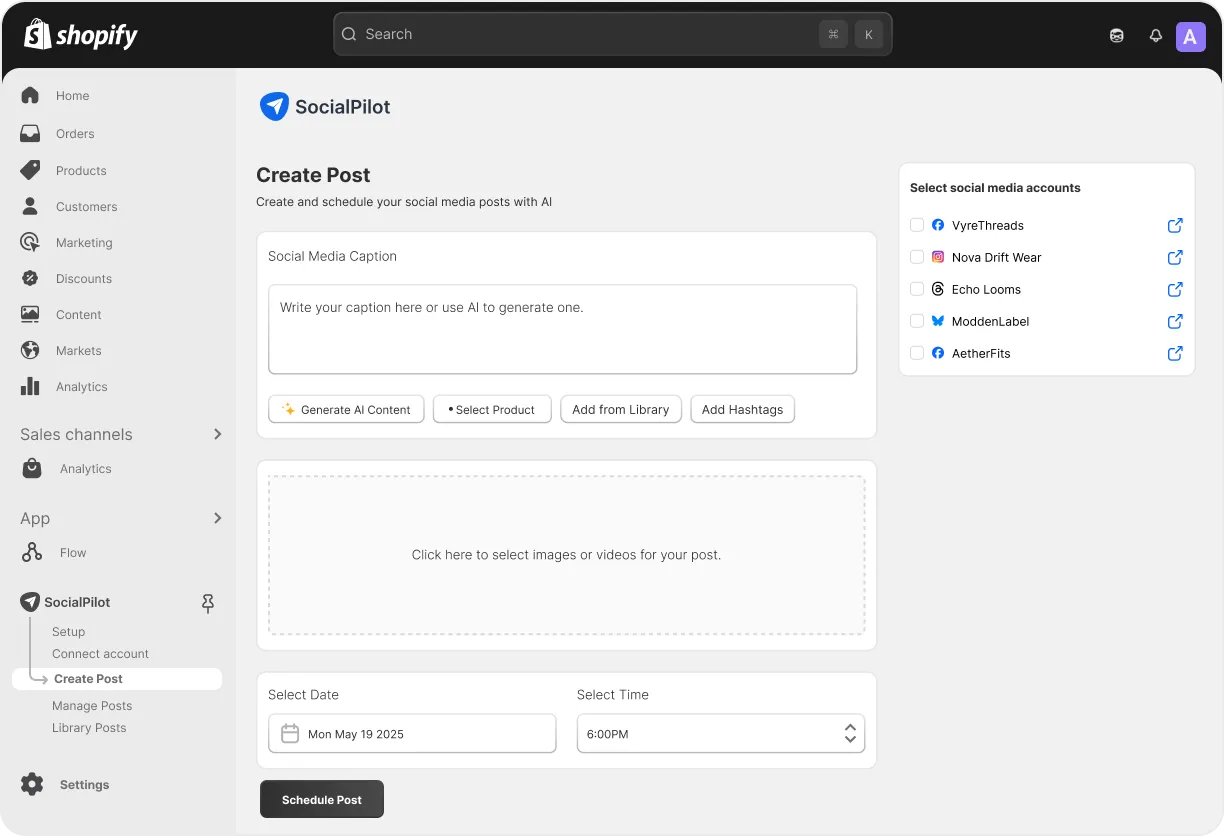This screenshot has width=1224, height=836.
Task: Click the caption text area to start writing
Action: [562, 330]
